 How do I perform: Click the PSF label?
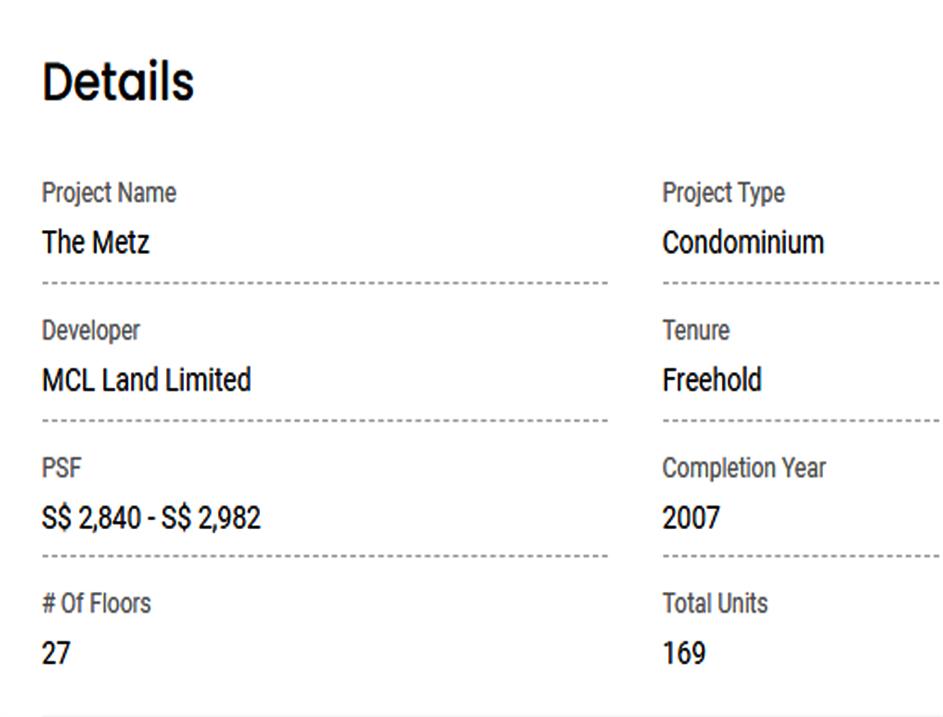(x=61, y=468)
